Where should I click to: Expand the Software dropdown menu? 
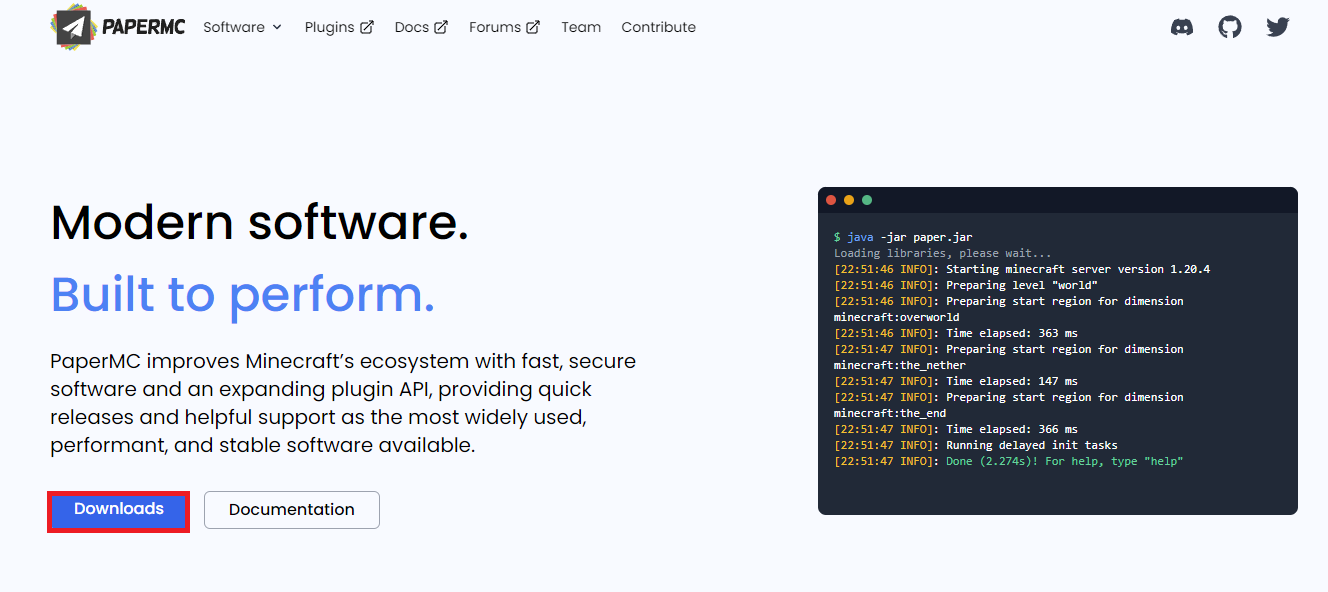243,27
